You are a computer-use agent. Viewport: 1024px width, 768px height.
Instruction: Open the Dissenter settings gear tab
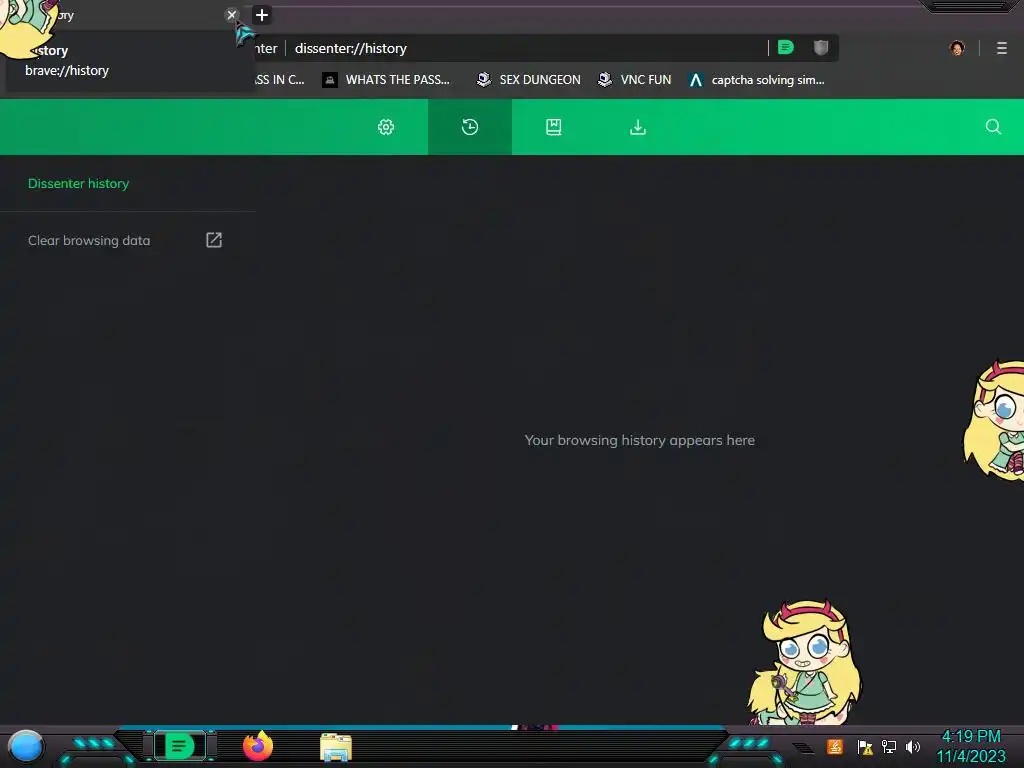pos(386,127)
